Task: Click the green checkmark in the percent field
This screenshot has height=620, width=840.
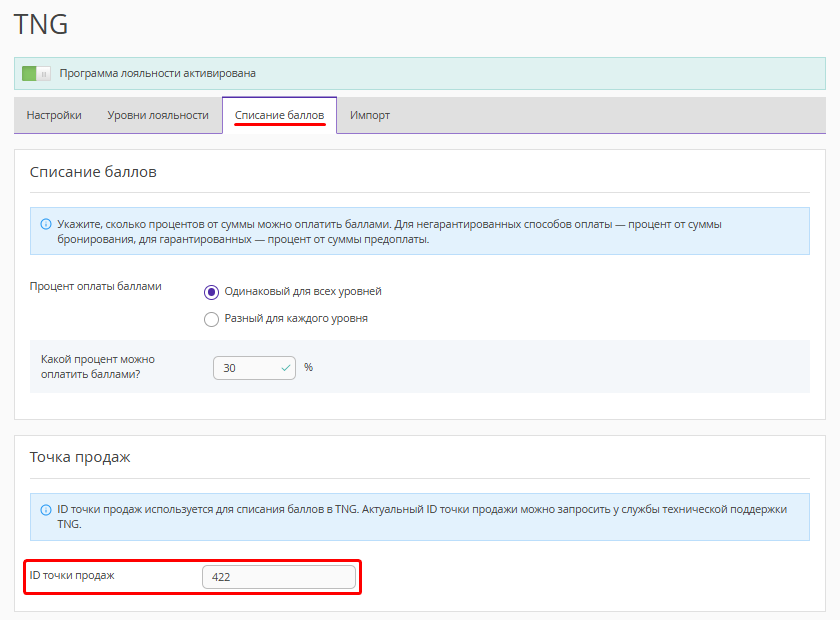Action: tap(286, 368)
